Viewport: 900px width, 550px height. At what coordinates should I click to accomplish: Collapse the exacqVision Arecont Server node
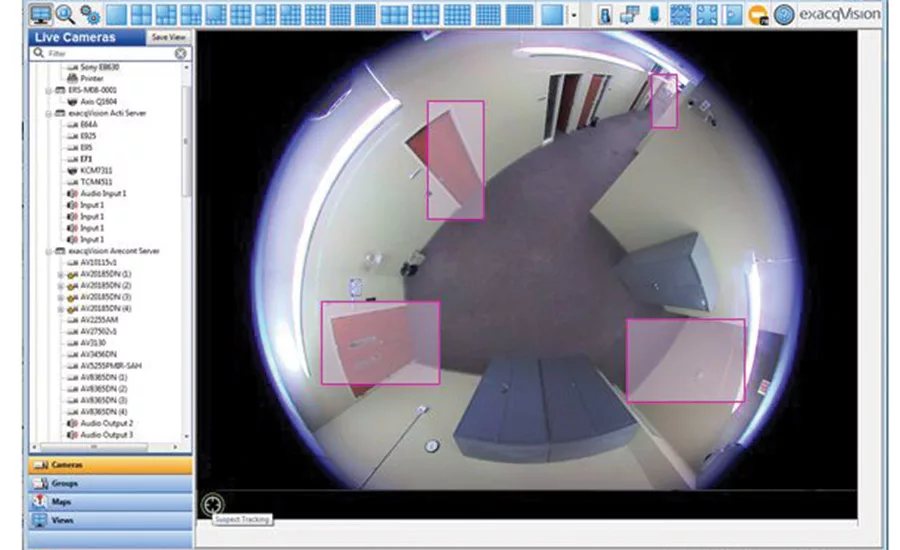(49, 251)
